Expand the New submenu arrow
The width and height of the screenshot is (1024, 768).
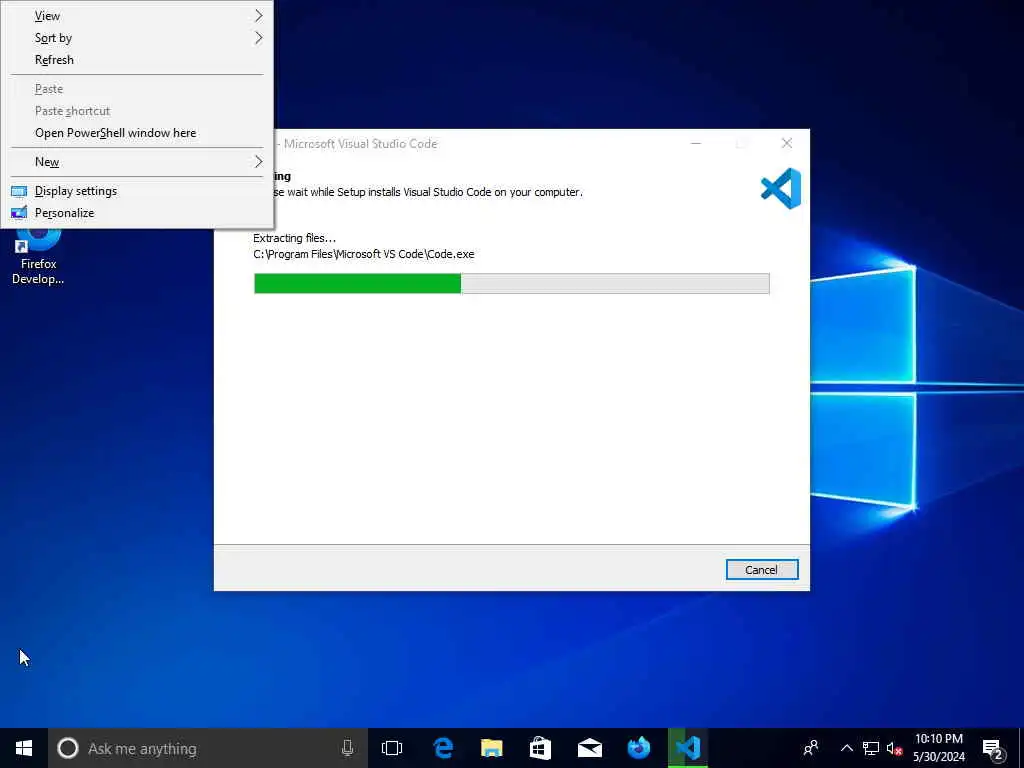coord(259,161)
